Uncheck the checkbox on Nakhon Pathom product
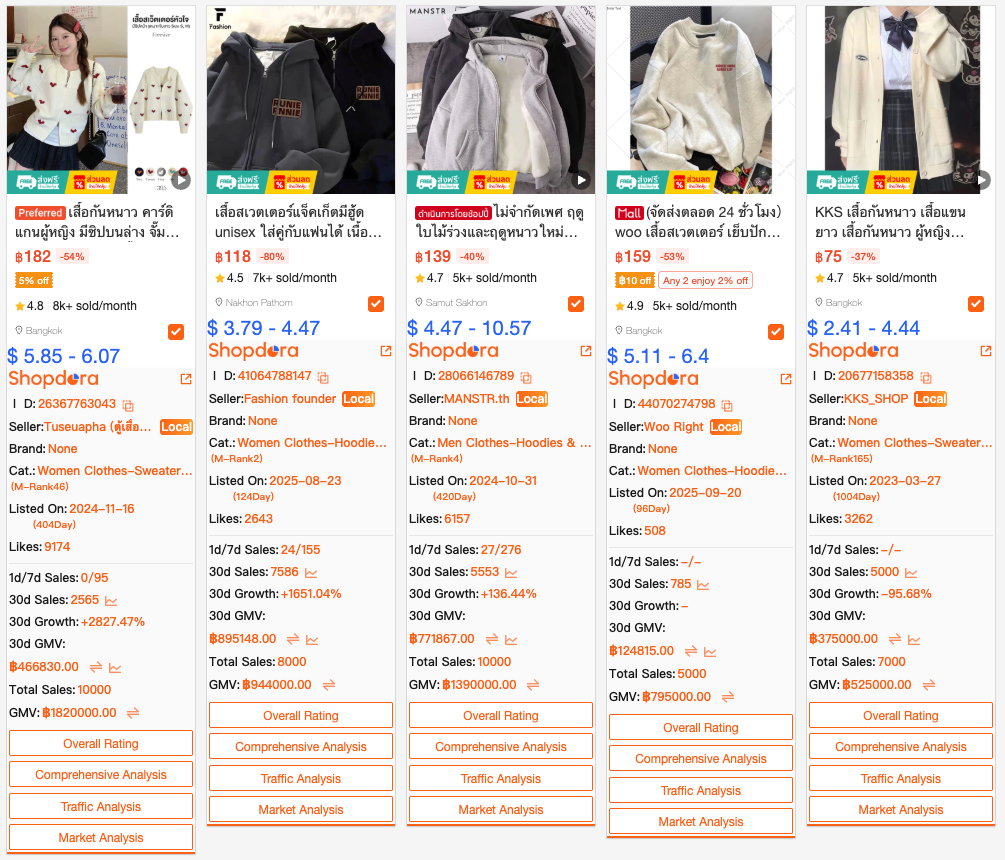 pos(376,304)
